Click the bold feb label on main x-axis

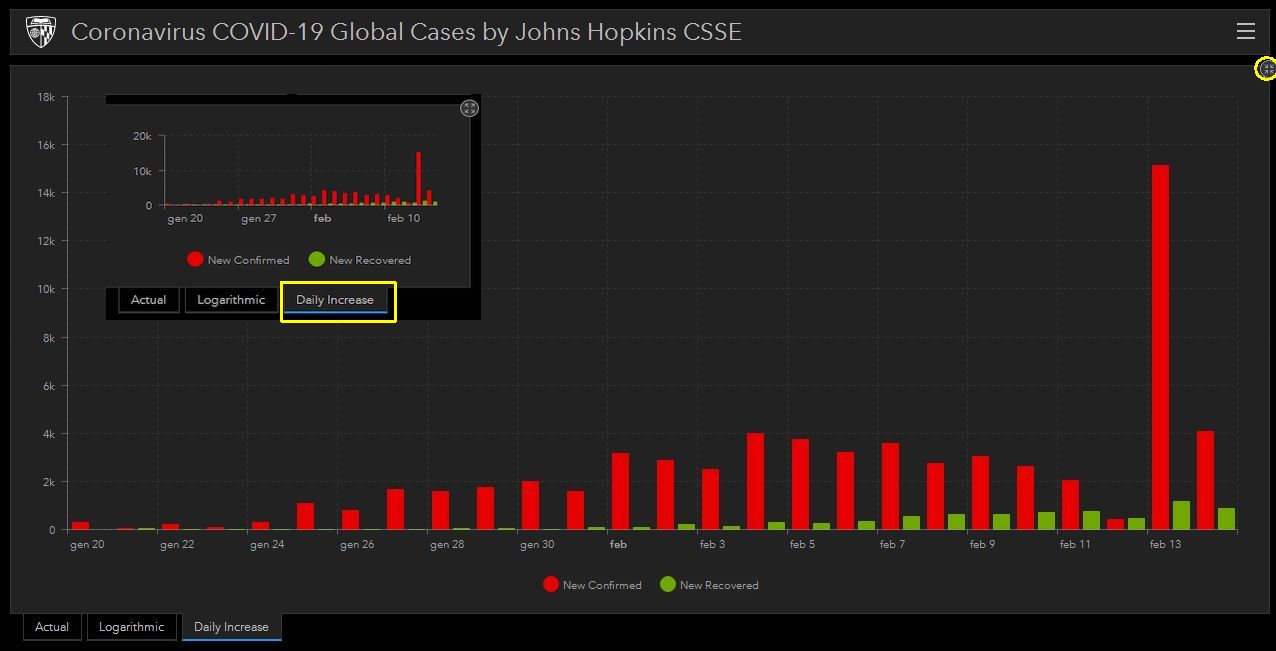click(618, 545)
